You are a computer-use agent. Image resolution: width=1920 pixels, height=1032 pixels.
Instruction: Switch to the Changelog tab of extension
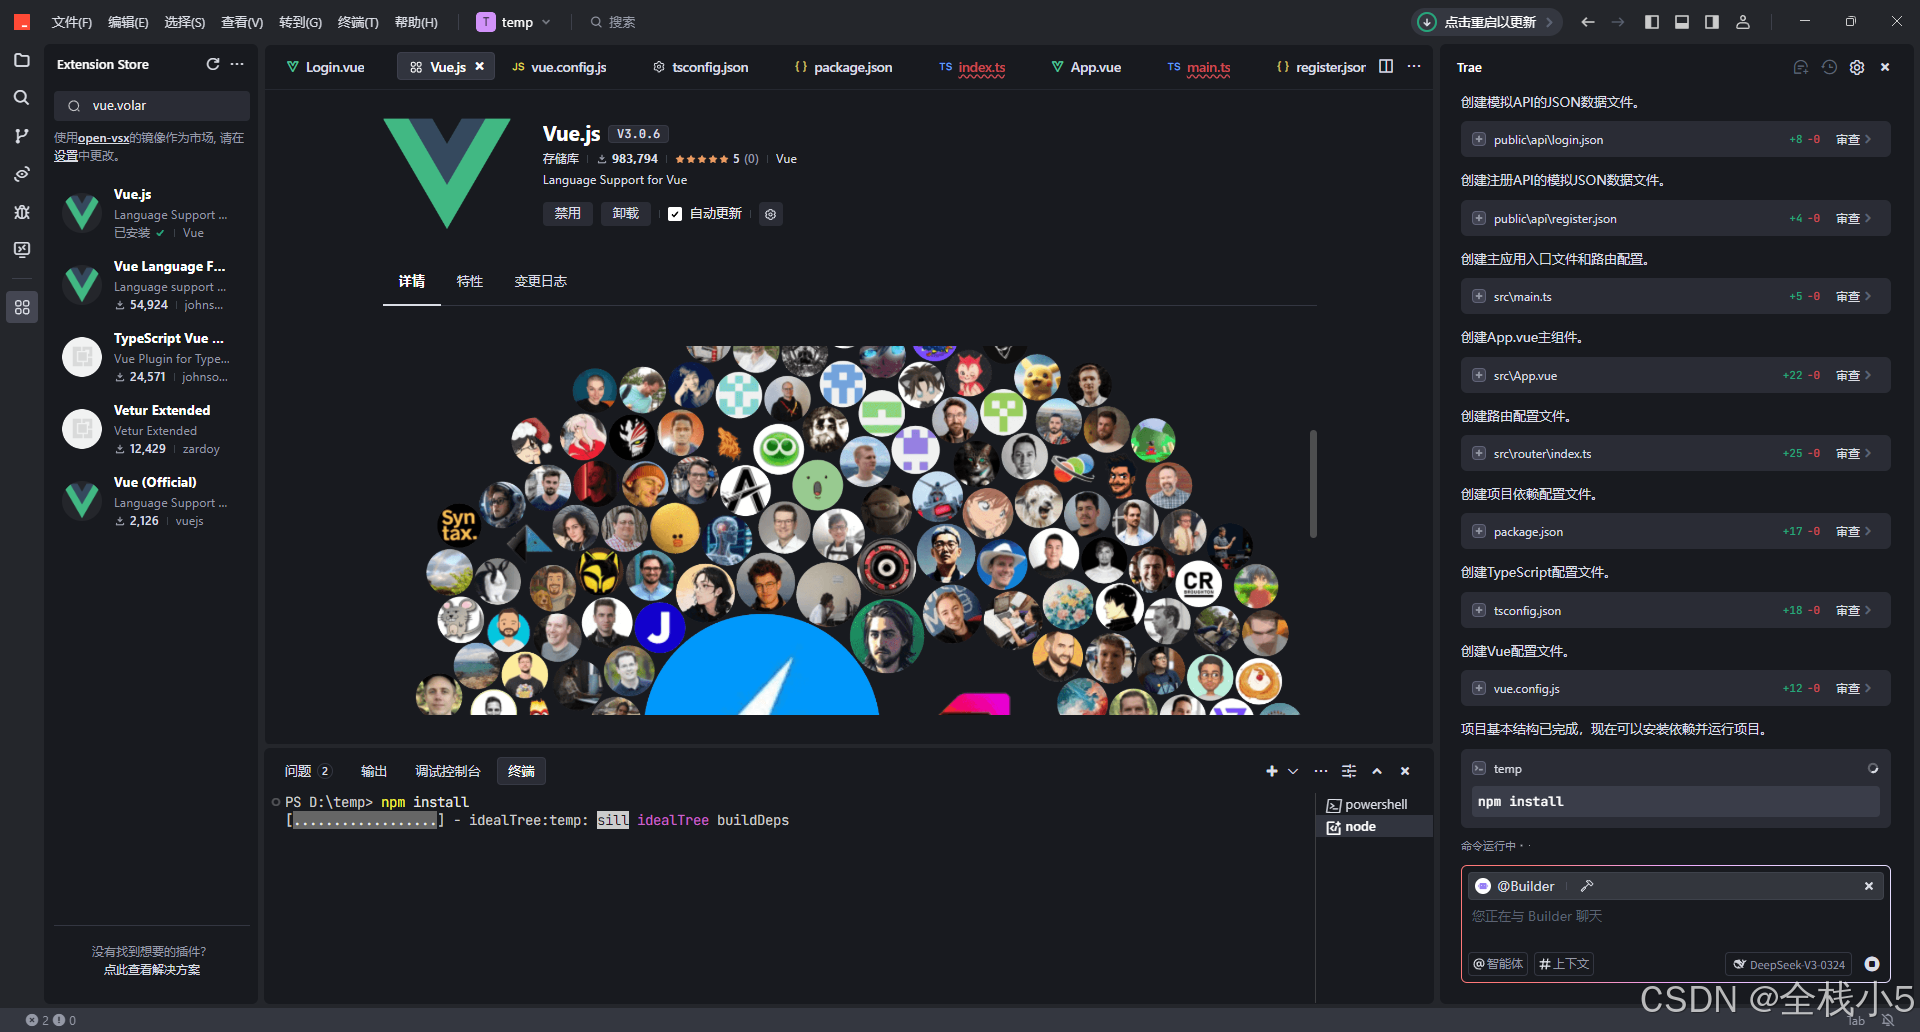[x=540, y=282]
